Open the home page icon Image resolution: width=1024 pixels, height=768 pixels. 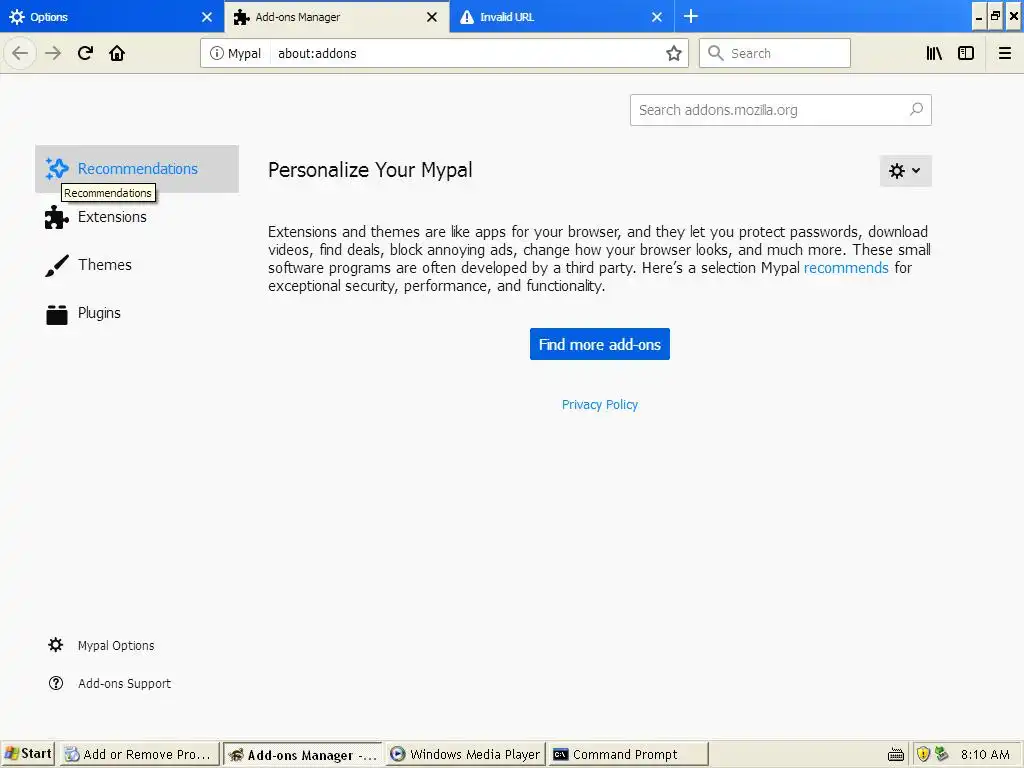117,53
